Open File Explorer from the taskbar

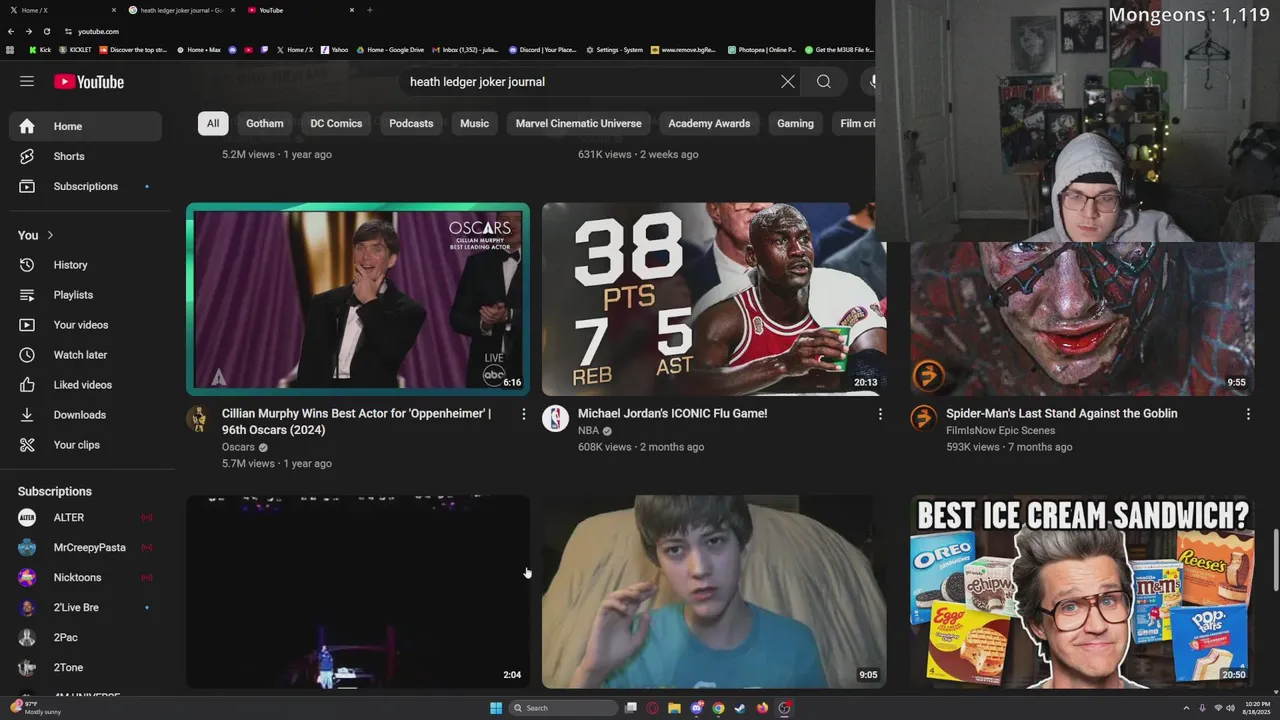[x=674, y=708]
